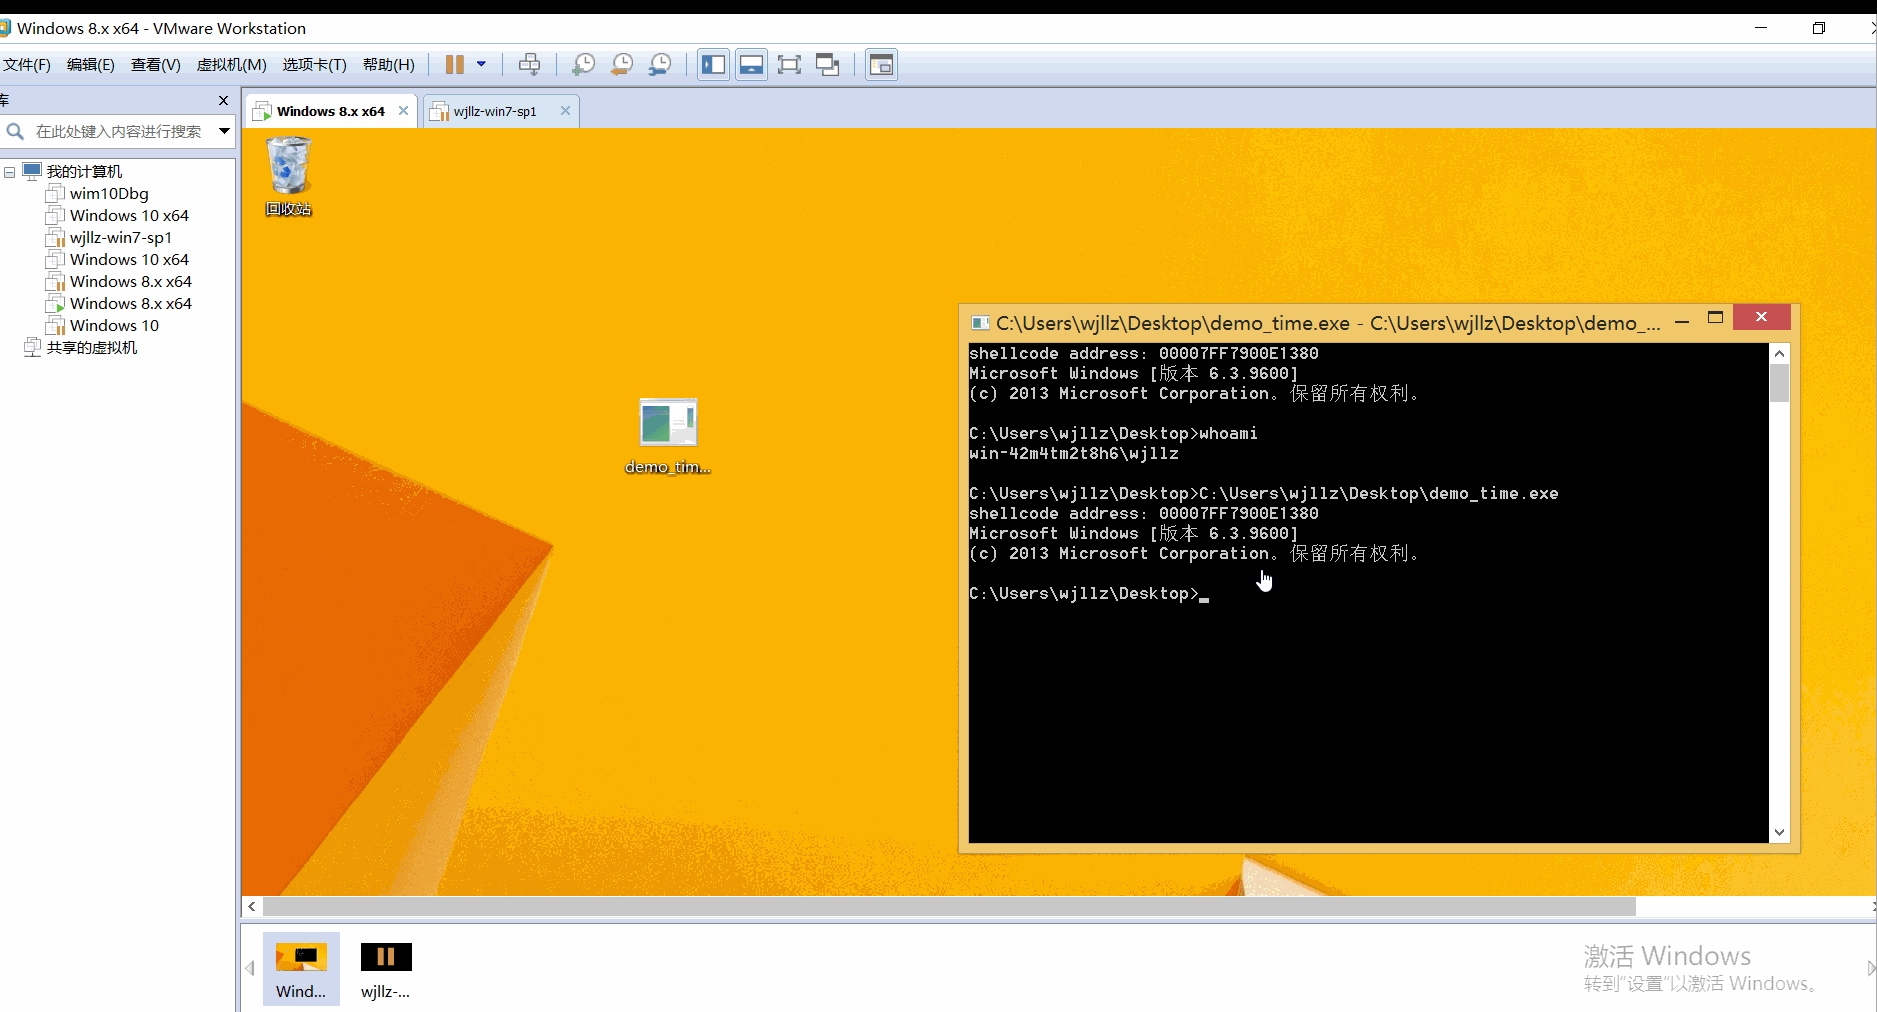This screenshot has height=1012, width=1877.
Task: Take a snapshot of this virtual machine
Action: [583, 65]
